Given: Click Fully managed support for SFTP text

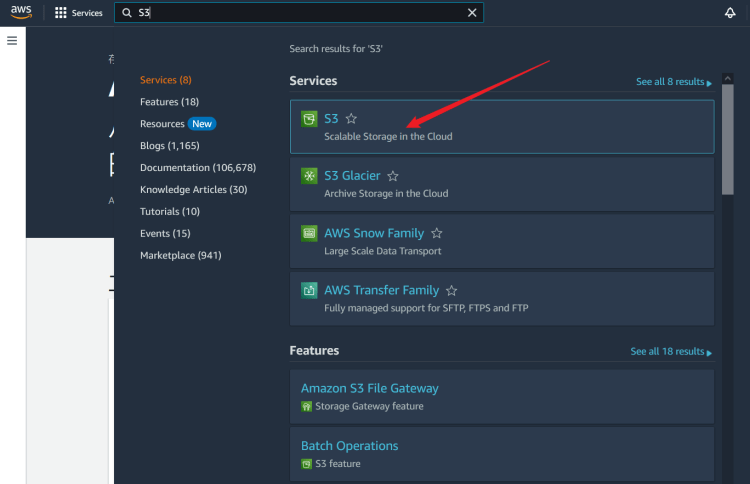Looking at the screenshot, I should [x=426, y=308].
